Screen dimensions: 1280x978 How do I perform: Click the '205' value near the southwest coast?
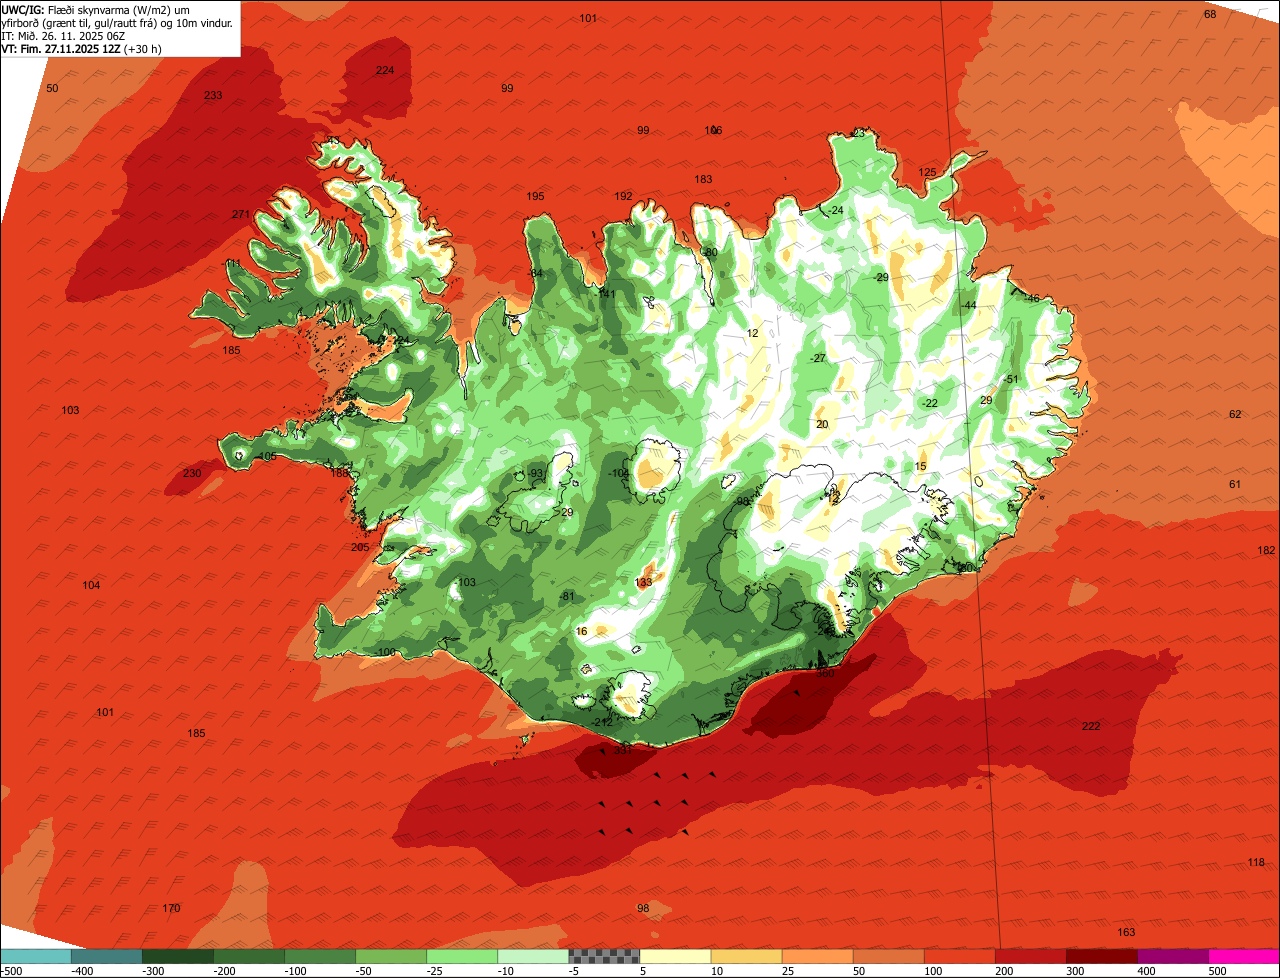(361, 547)
